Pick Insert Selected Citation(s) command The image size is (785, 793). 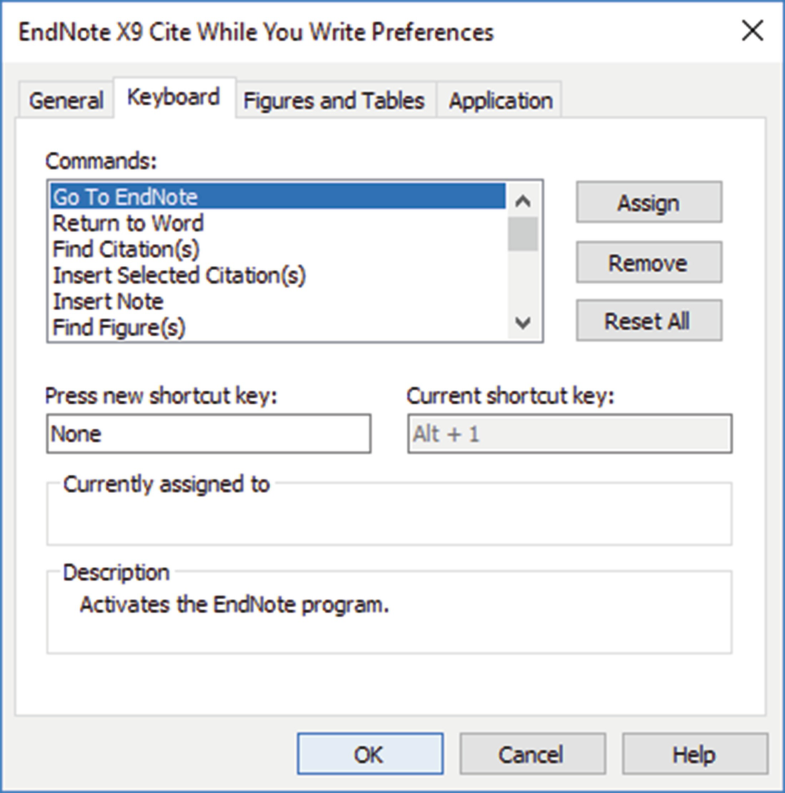(x=278, y=276)
